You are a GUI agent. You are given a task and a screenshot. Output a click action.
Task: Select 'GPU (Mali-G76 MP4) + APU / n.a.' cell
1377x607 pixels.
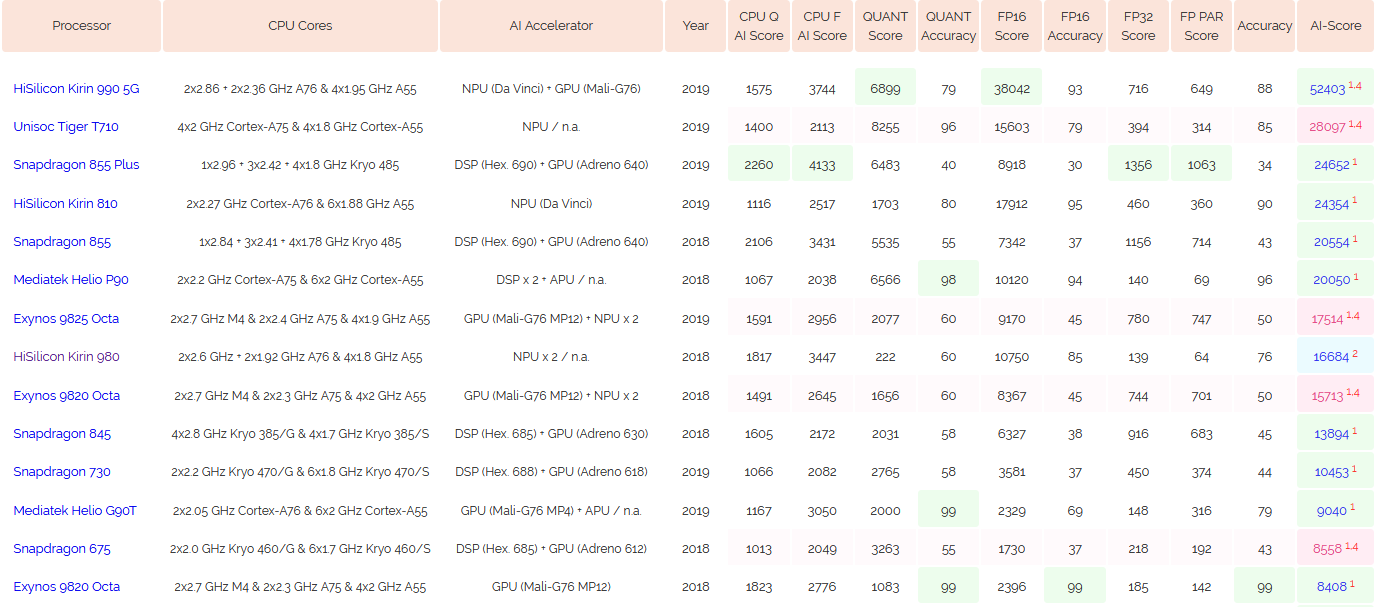(551, 511)
